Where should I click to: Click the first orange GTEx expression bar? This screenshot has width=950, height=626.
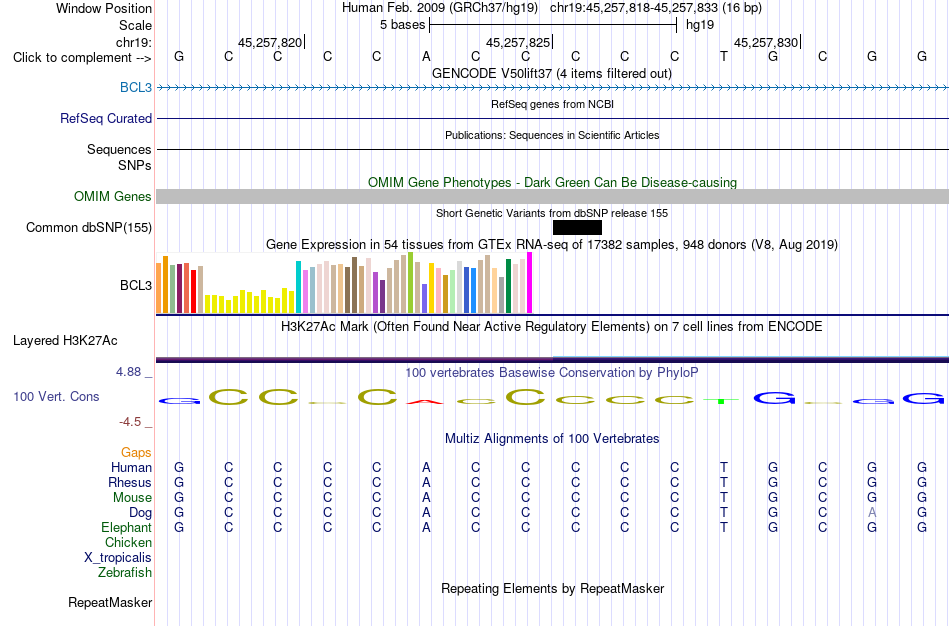159,288
